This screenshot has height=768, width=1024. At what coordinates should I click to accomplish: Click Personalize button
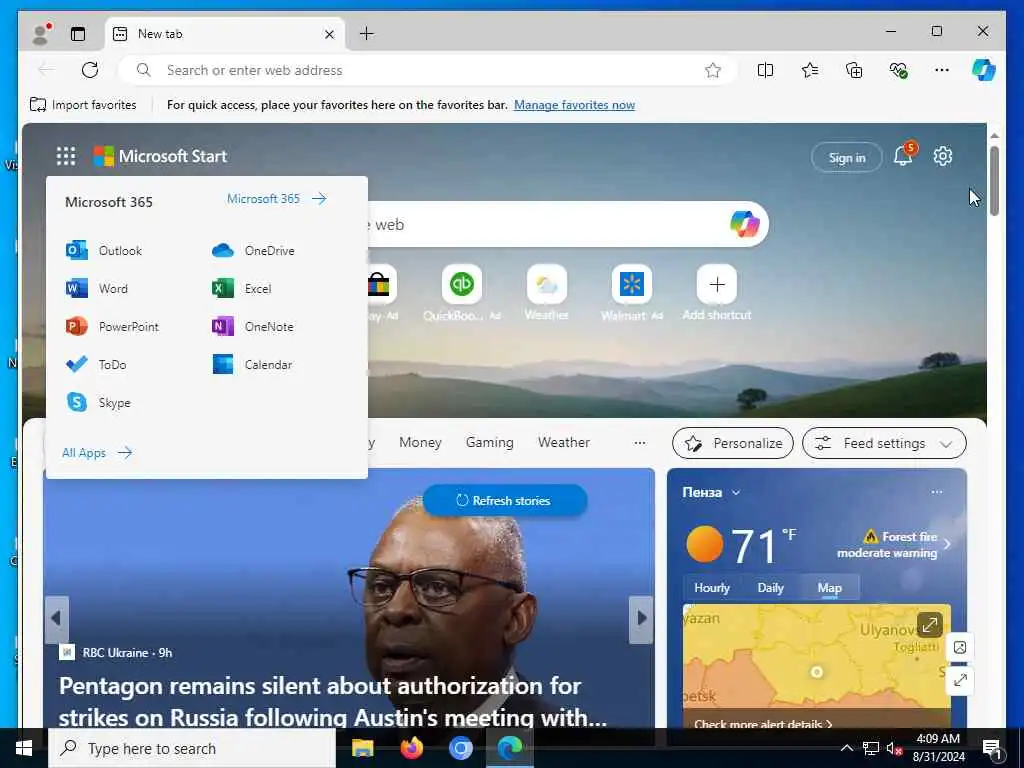733,443
